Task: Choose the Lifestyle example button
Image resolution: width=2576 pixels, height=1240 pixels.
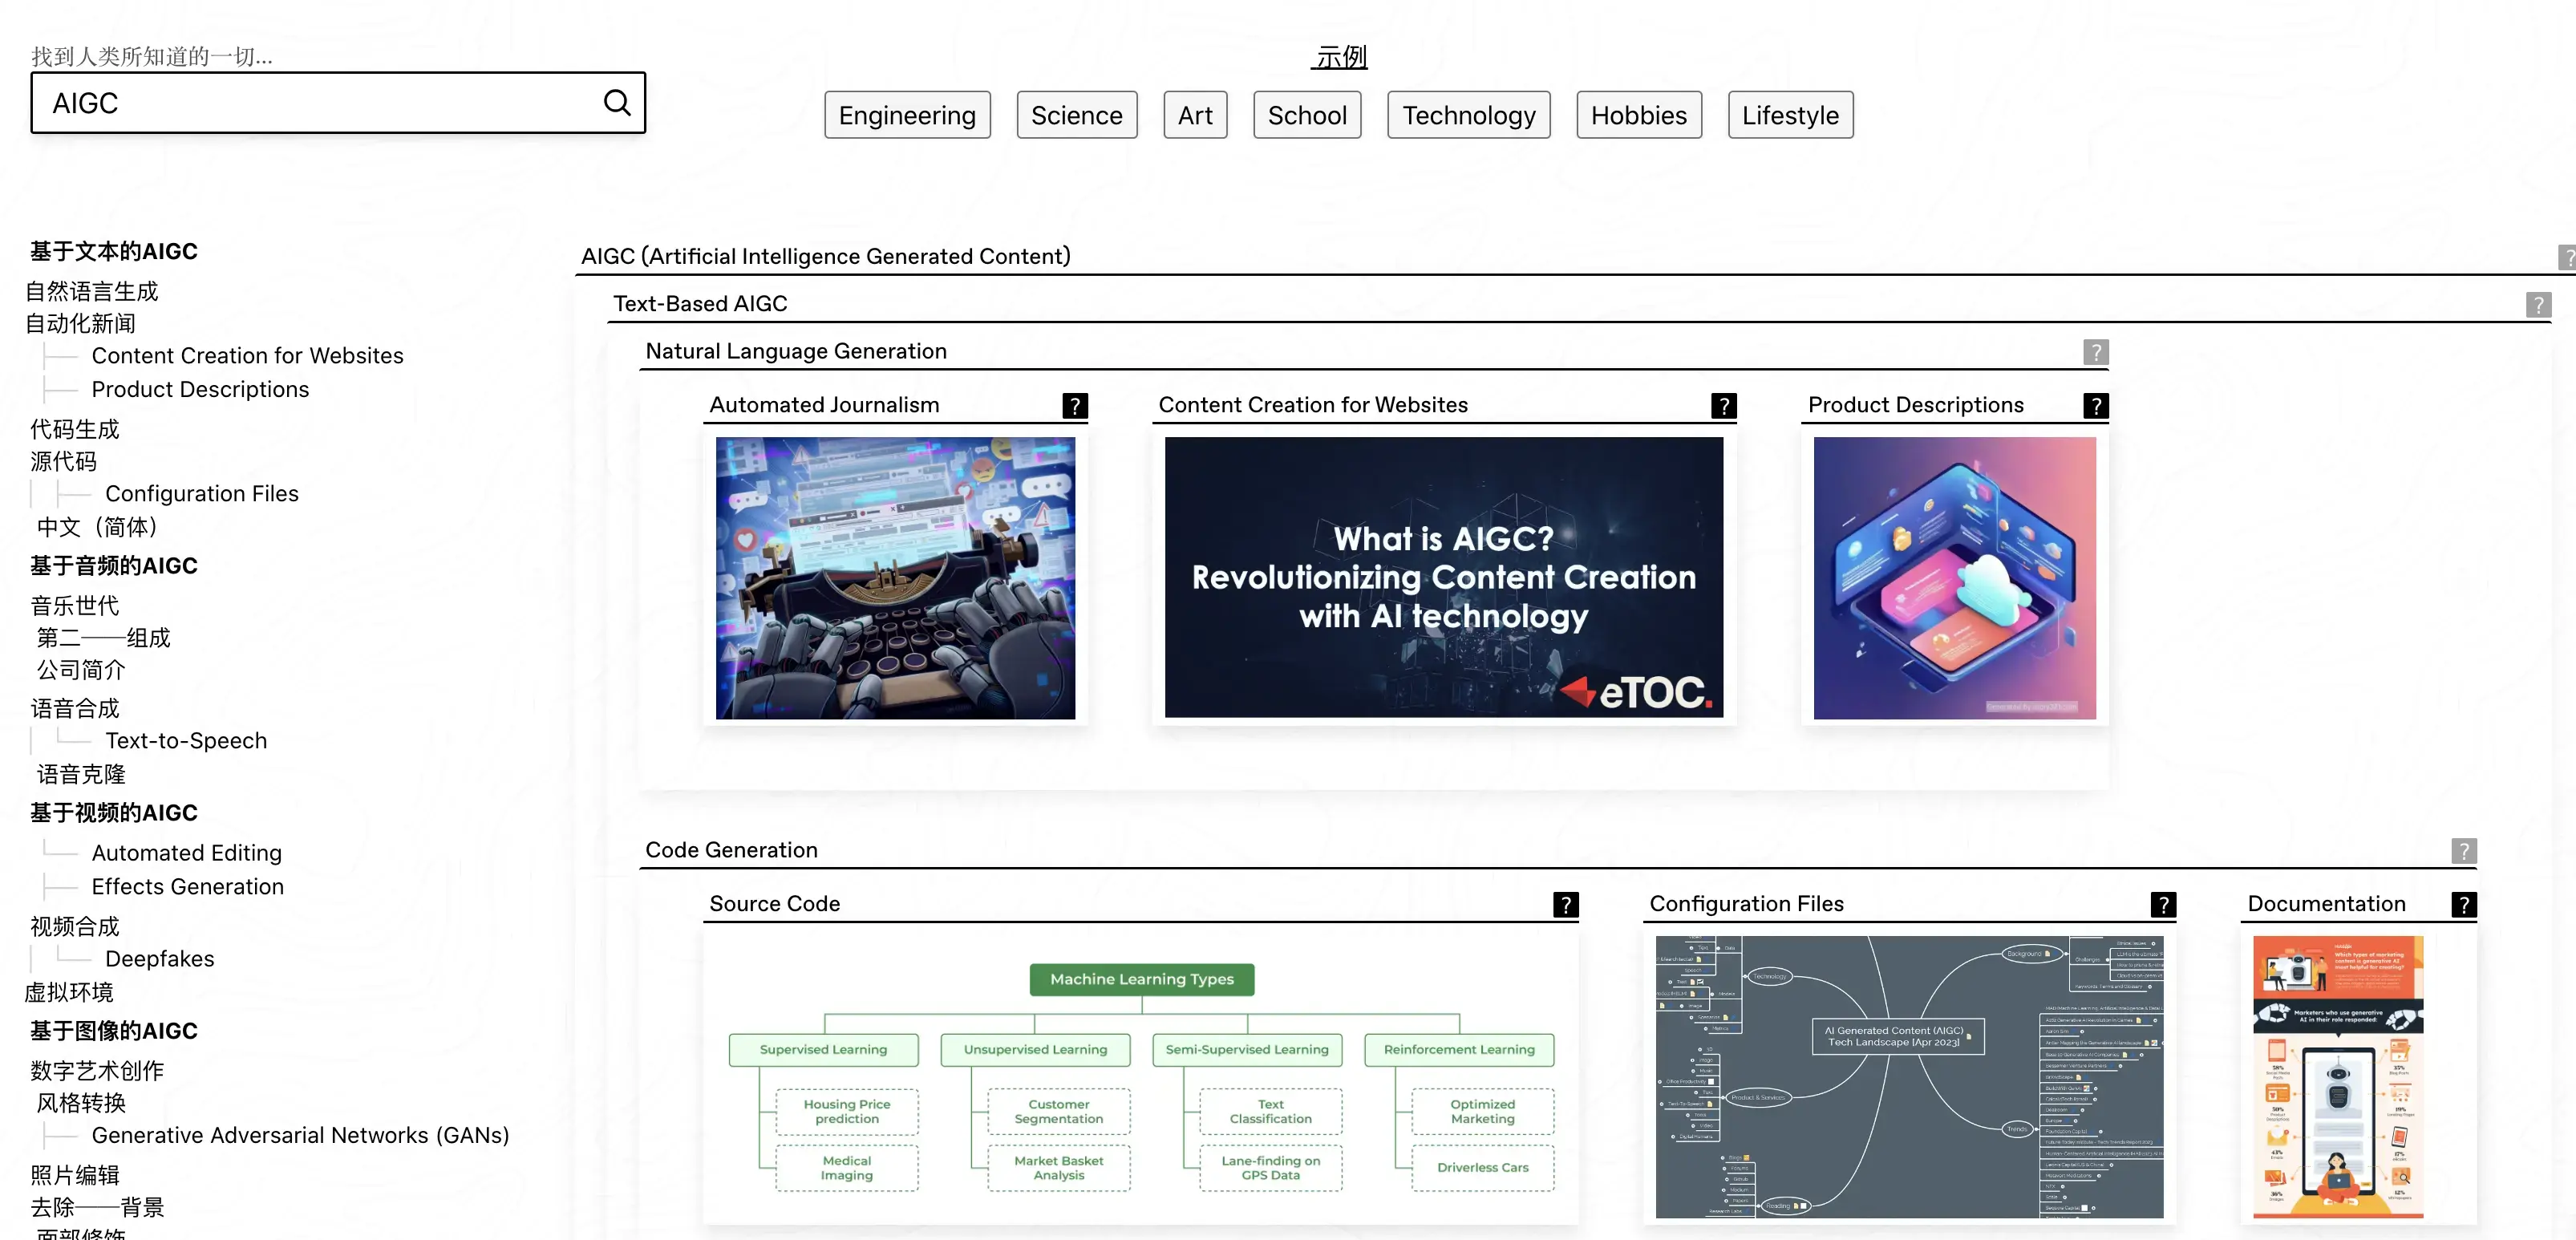Action: coord(1789,115)
